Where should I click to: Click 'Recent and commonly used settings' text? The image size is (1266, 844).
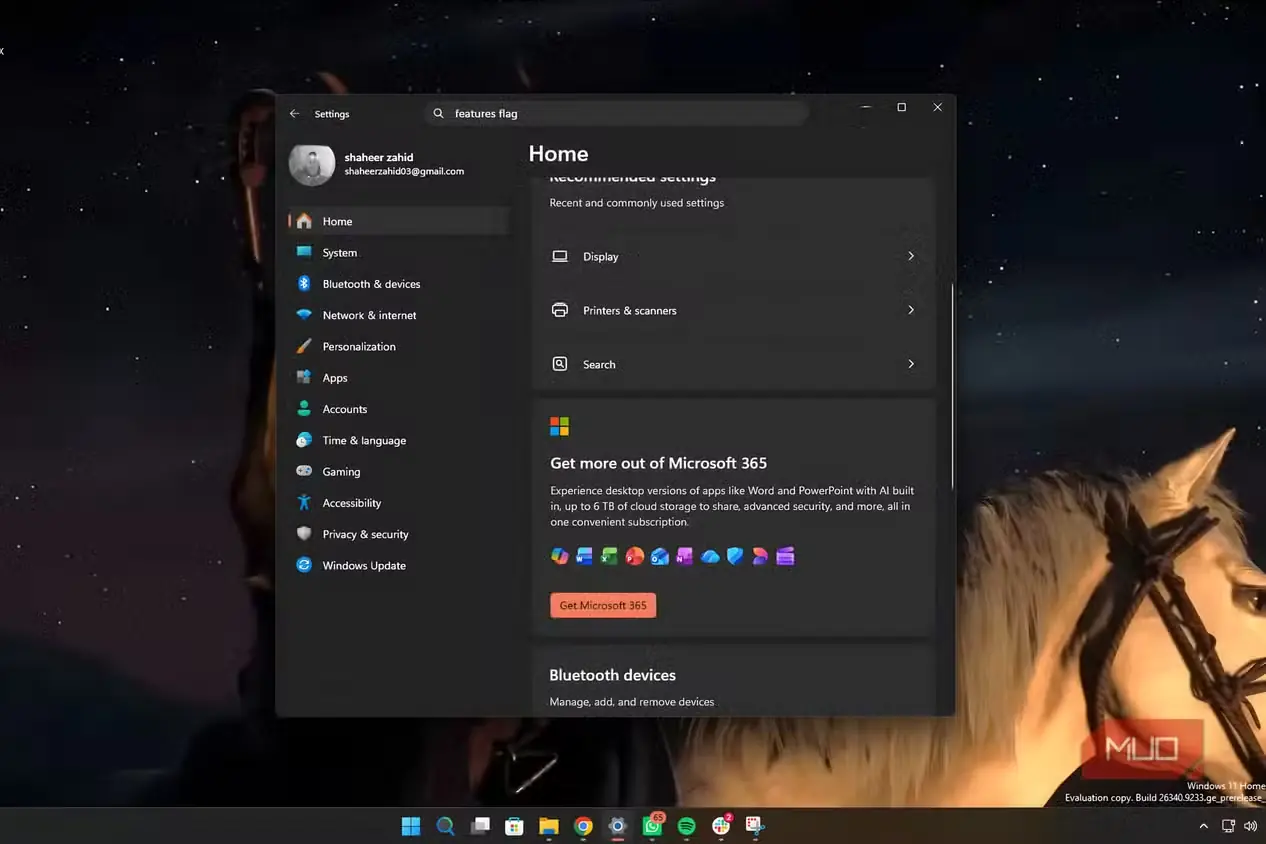pos(637,203)
